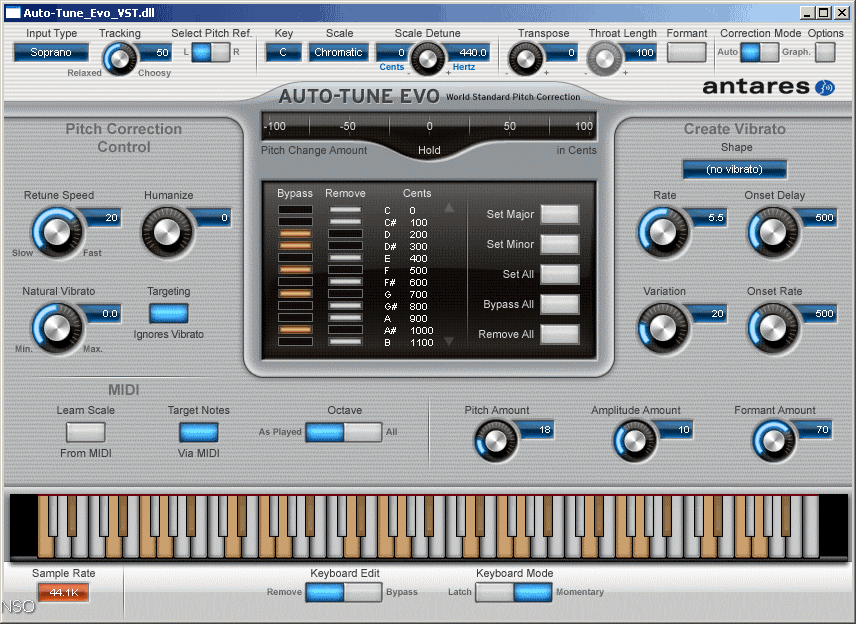The image size is (856, 624).
Task: Toggle the Formant button
Action: [x=686, y=52]
